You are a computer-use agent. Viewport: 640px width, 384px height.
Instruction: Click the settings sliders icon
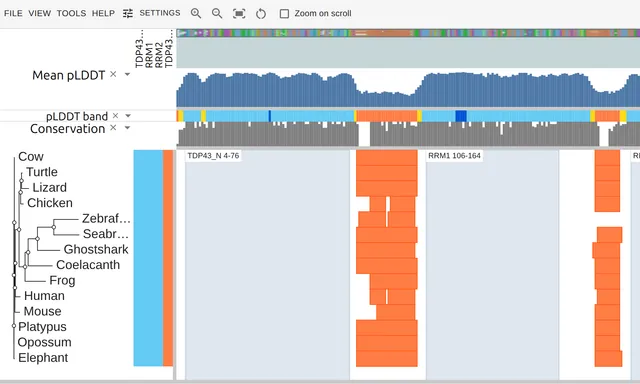pyautogui.click(x=128, y=13)
